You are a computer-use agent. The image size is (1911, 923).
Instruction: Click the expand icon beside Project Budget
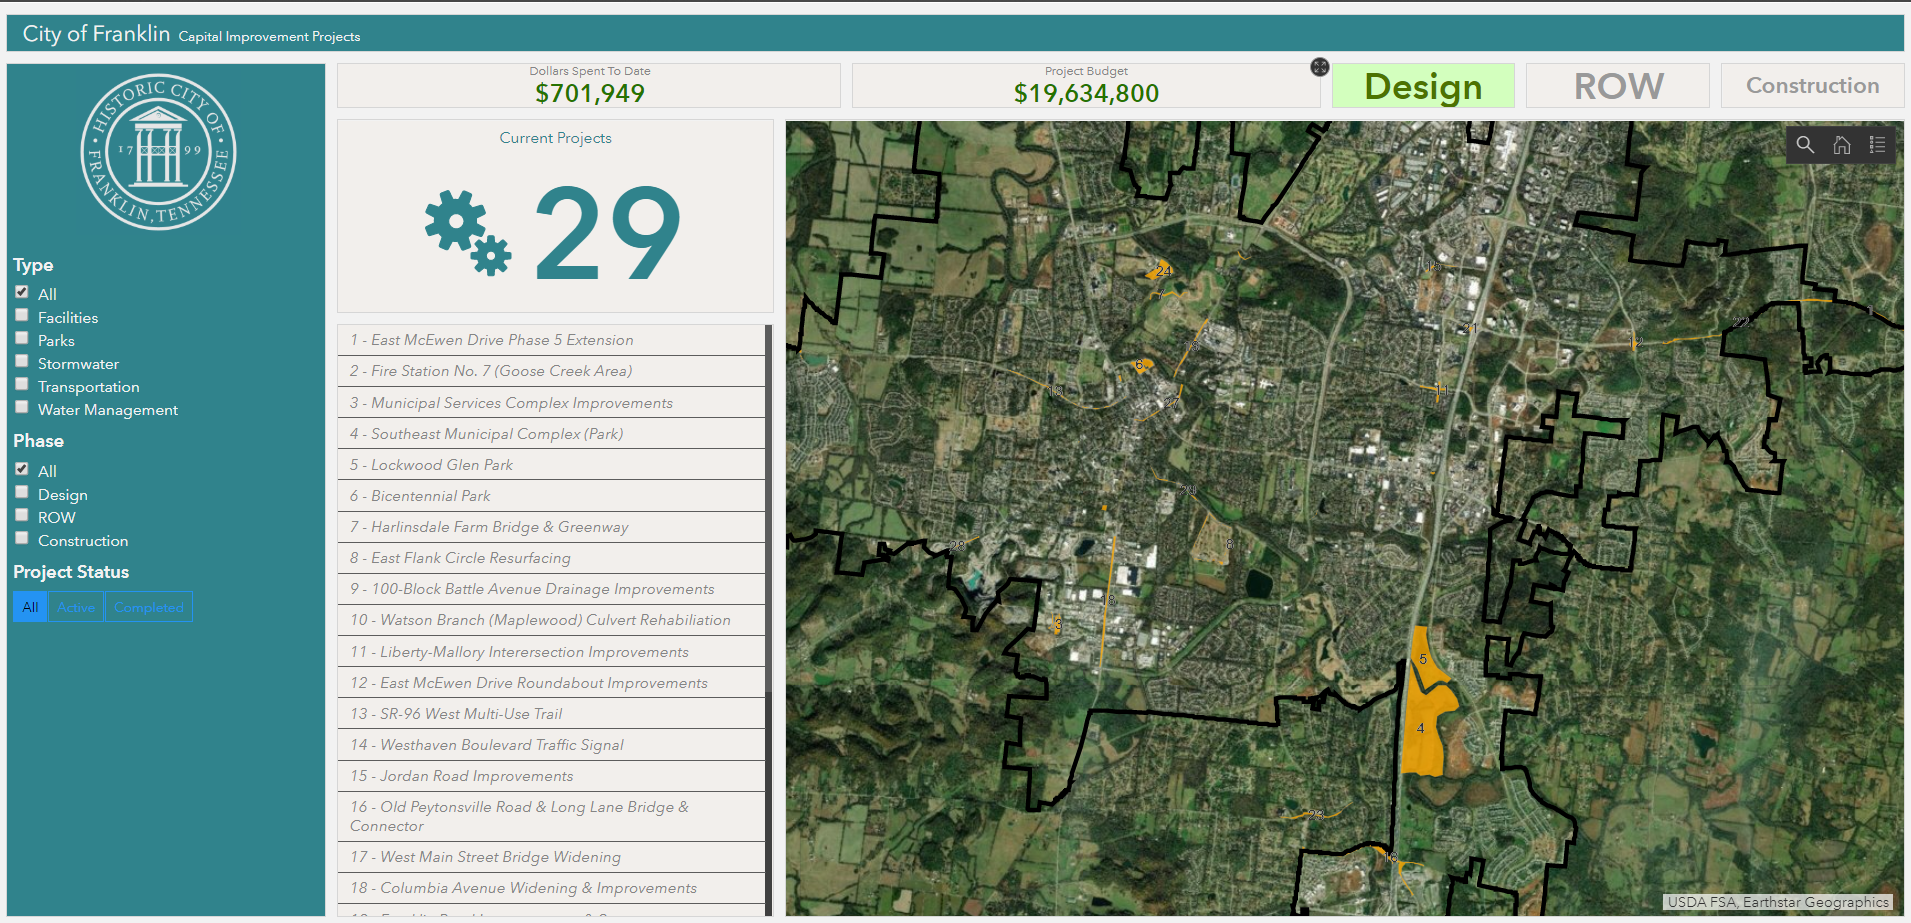click(1319, 67)
